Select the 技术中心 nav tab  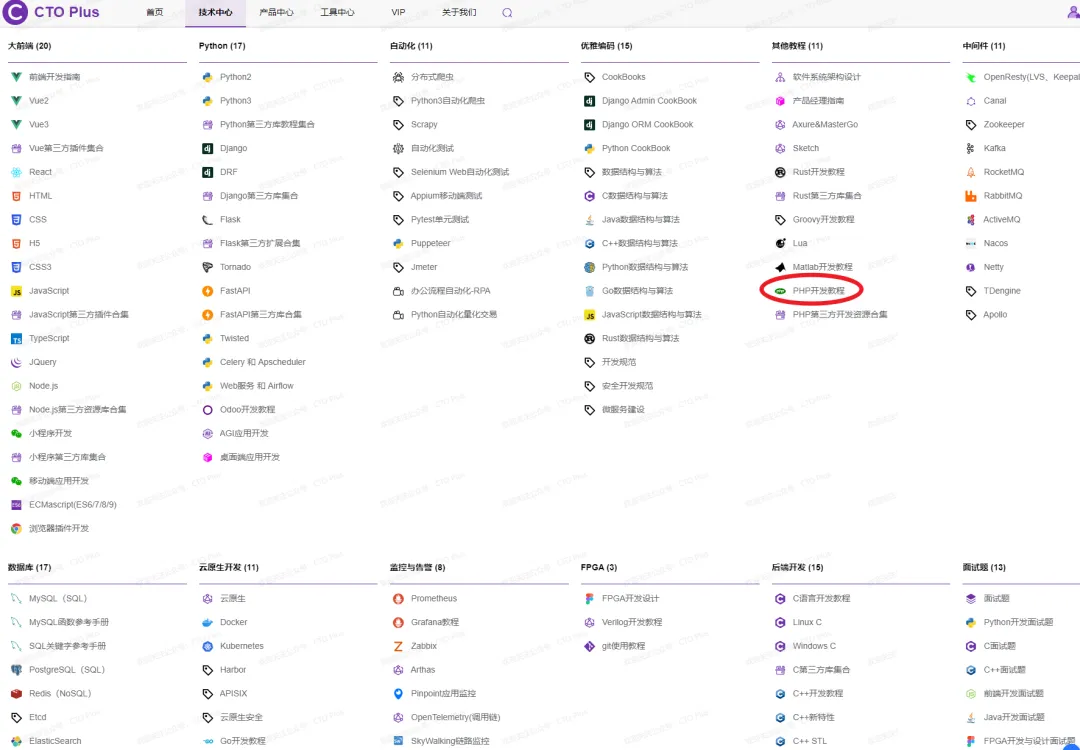(216, 12)
